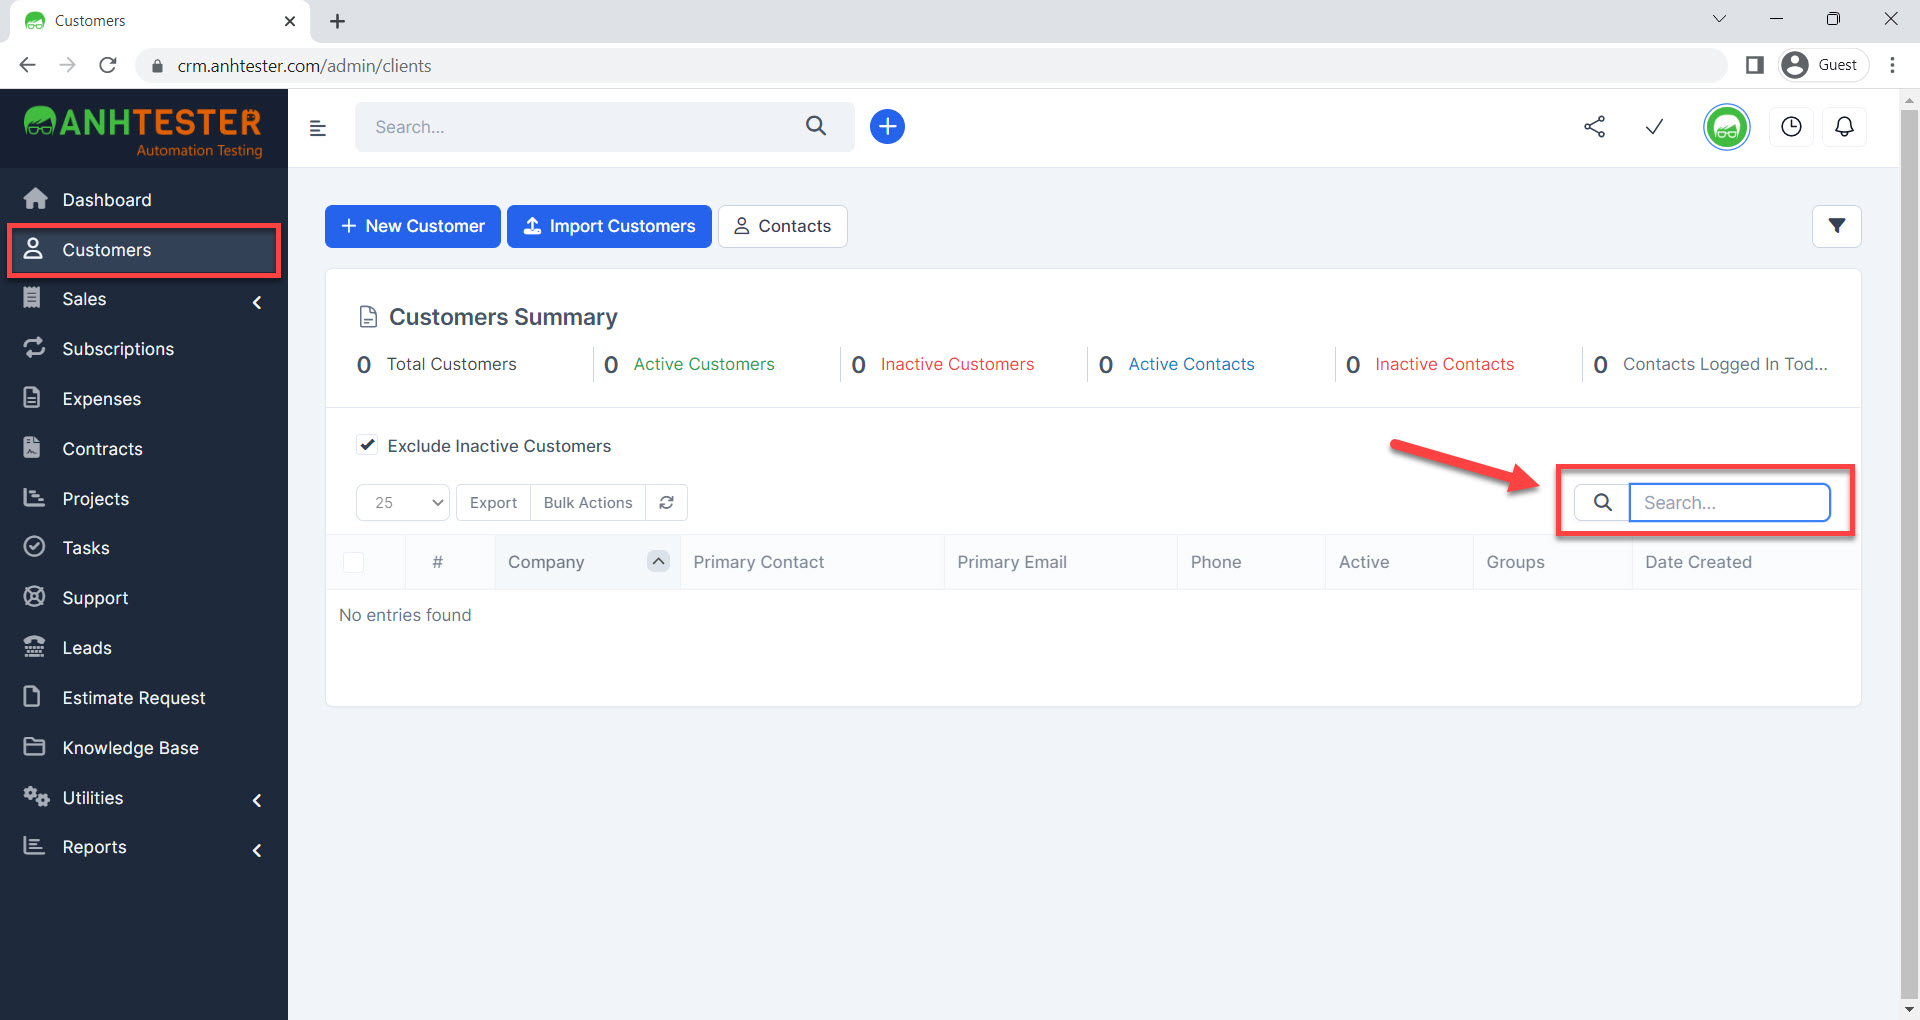Filter by Inactive Customers link

tap(957, 364)
